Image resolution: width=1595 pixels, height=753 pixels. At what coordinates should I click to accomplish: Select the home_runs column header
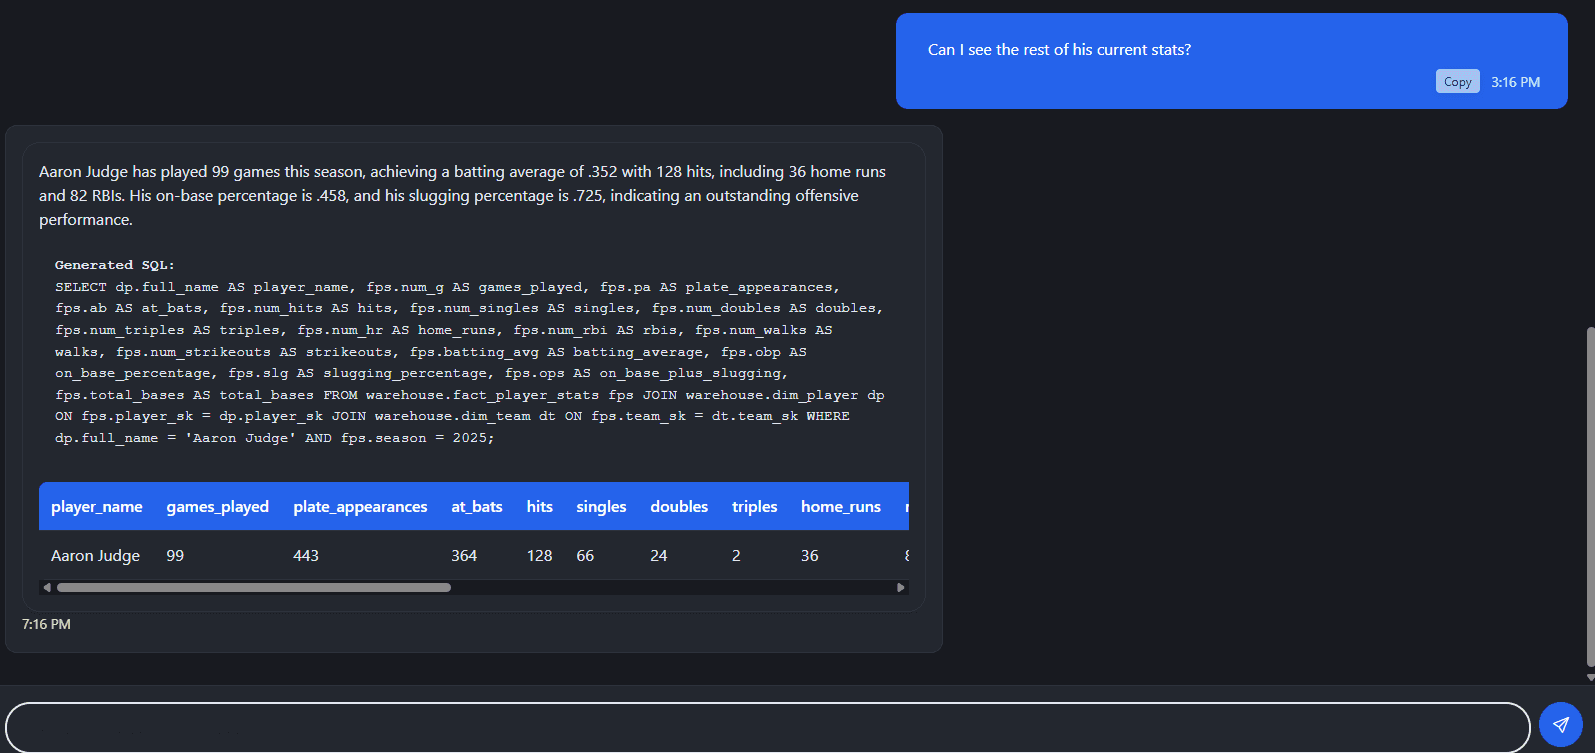[x=840, y=507]
